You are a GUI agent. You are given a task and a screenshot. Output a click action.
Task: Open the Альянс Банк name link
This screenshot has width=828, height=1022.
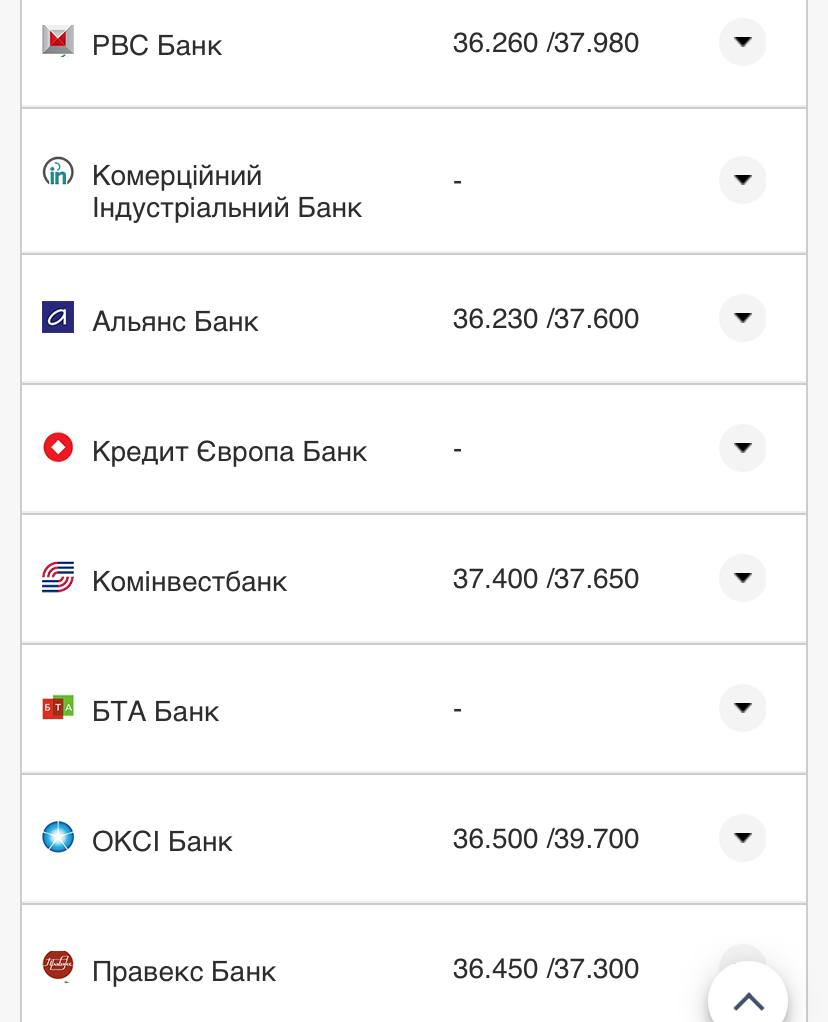pyautogui.click(x=175, y=321)
